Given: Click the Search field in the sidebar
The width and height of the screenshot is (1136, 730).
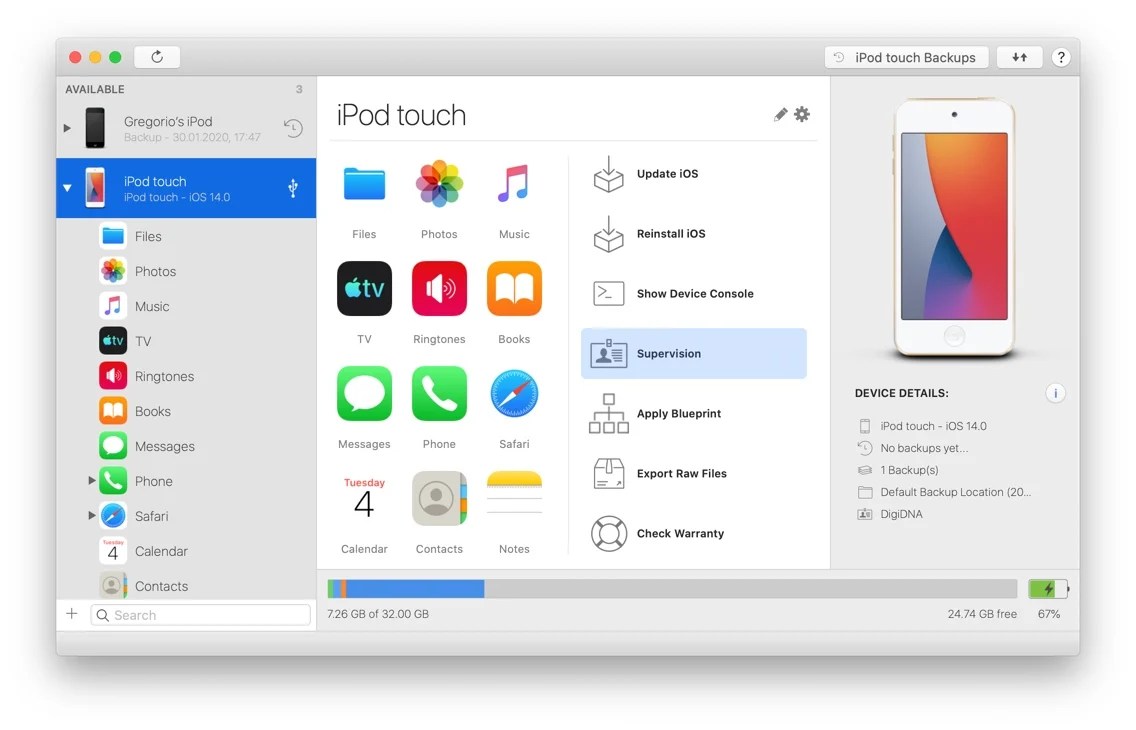Looking at the screenshot, I should coord(200,614).
